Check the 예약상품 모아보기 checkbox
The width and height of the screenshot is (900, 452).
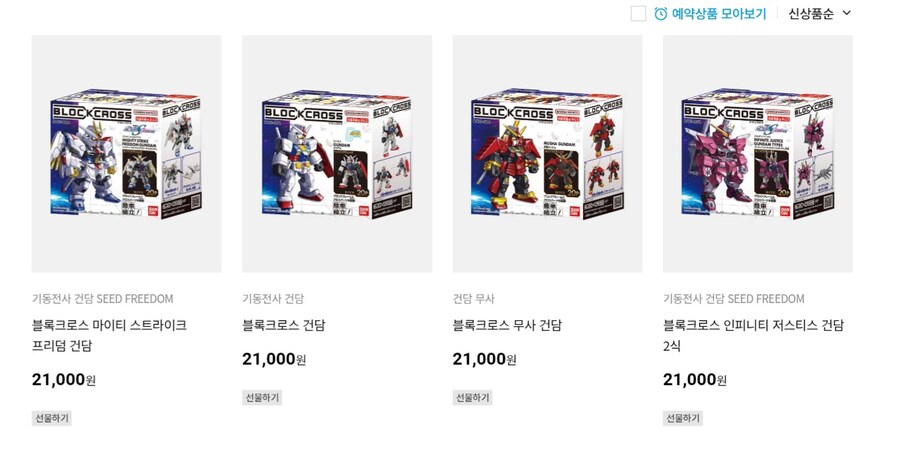(638, 14)
